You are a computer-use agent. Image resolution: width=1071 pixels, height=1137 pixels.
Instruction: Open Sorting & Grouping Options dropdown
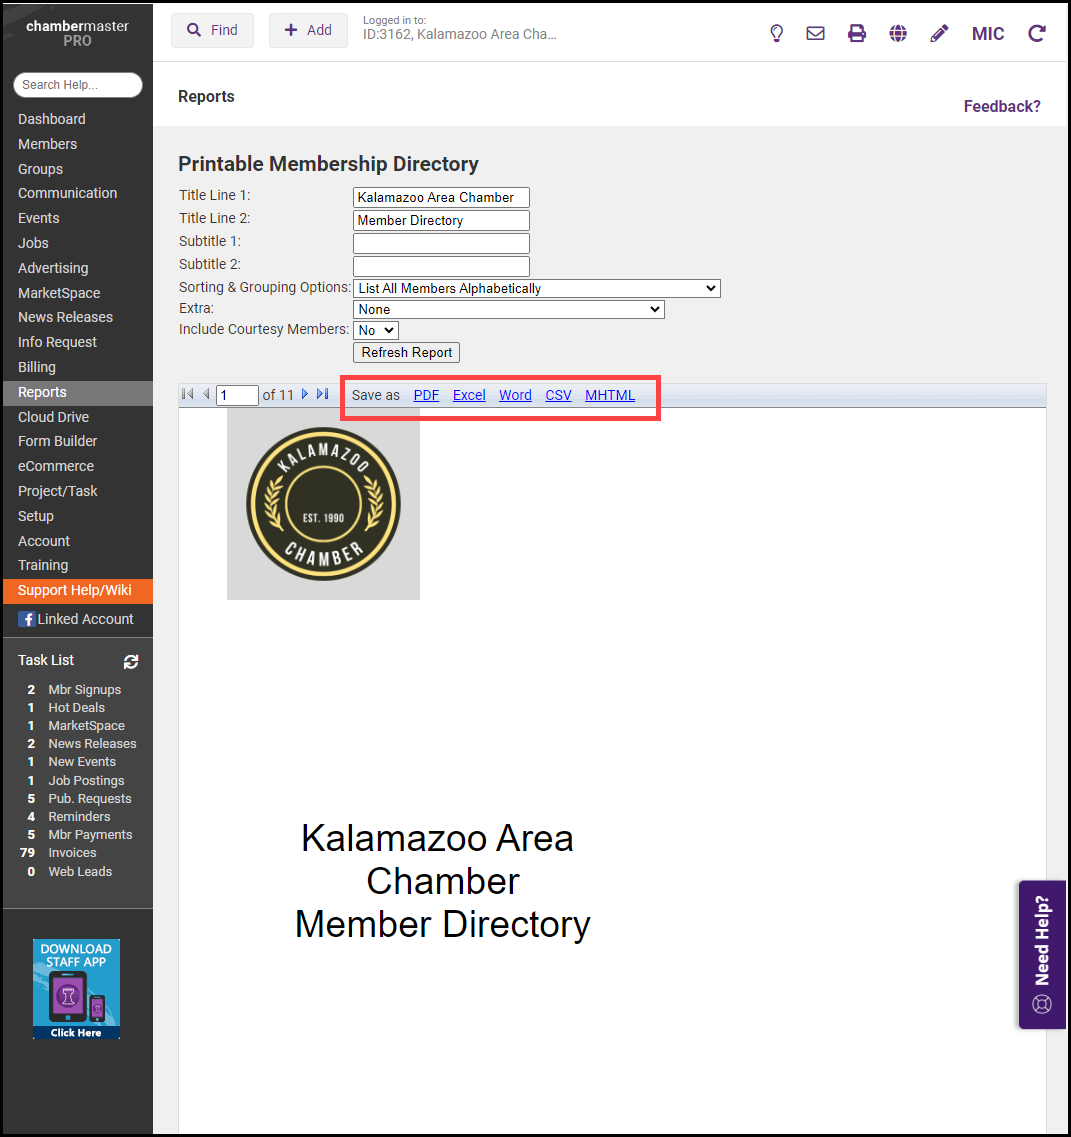537,288
